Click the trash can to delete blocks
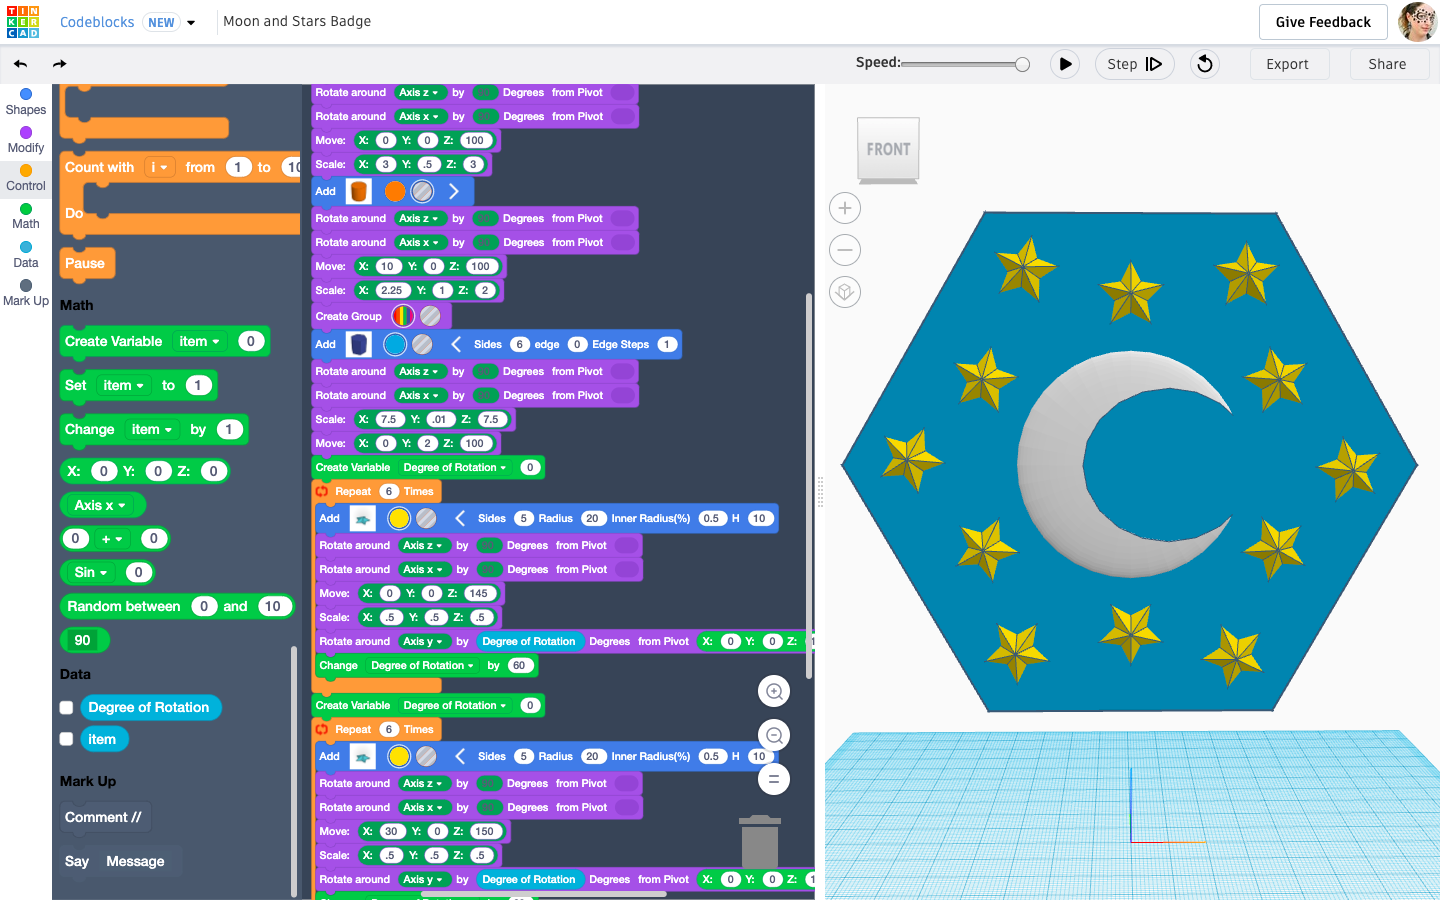Screen dimensions: 1440x900 (x=760, y=840)
